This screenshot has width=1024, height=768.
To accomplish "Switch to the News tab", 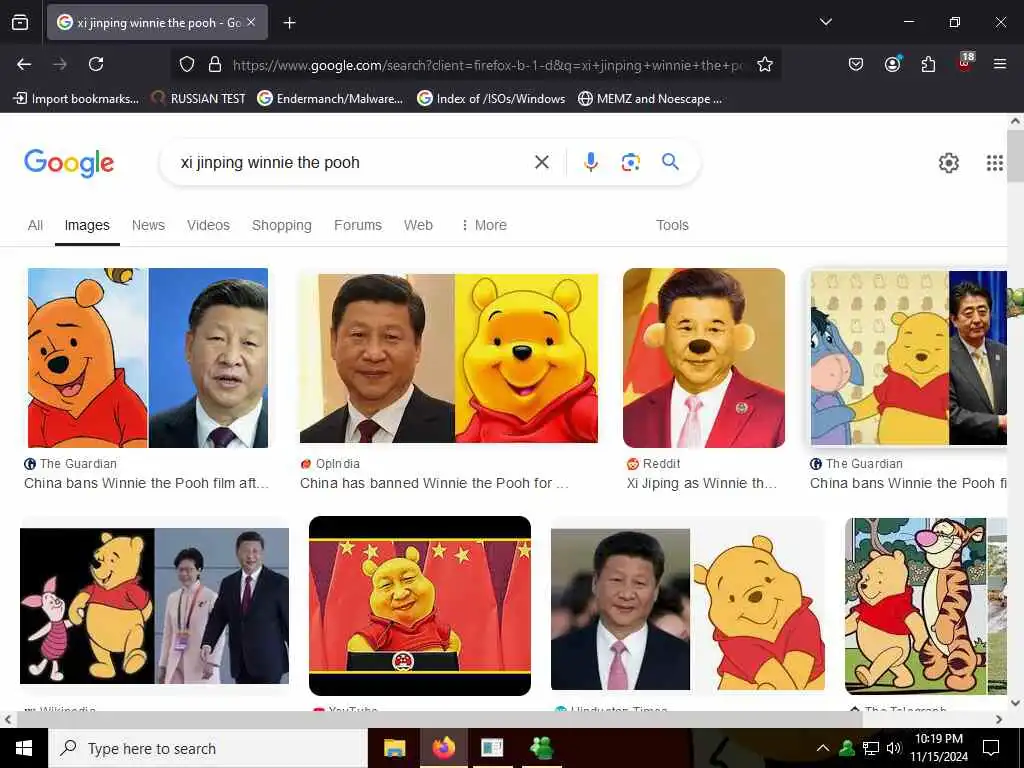I will [148, 225].
